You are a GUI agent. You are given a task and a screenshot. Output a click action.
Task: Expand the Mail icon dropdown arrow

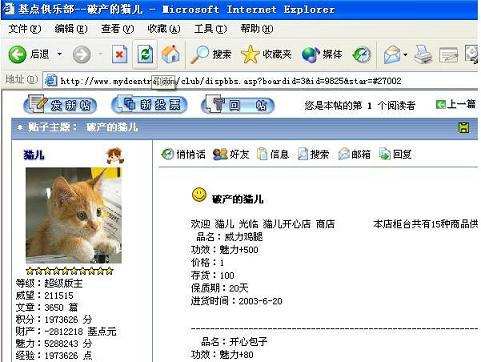[x=405, y=55]
